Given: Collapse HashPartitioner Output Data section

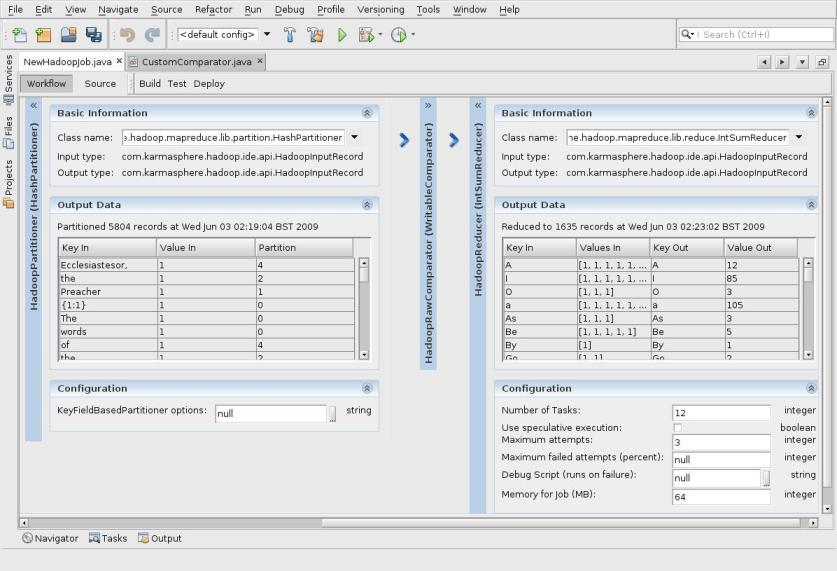Looking at the screenshot, I should (367, 204).
